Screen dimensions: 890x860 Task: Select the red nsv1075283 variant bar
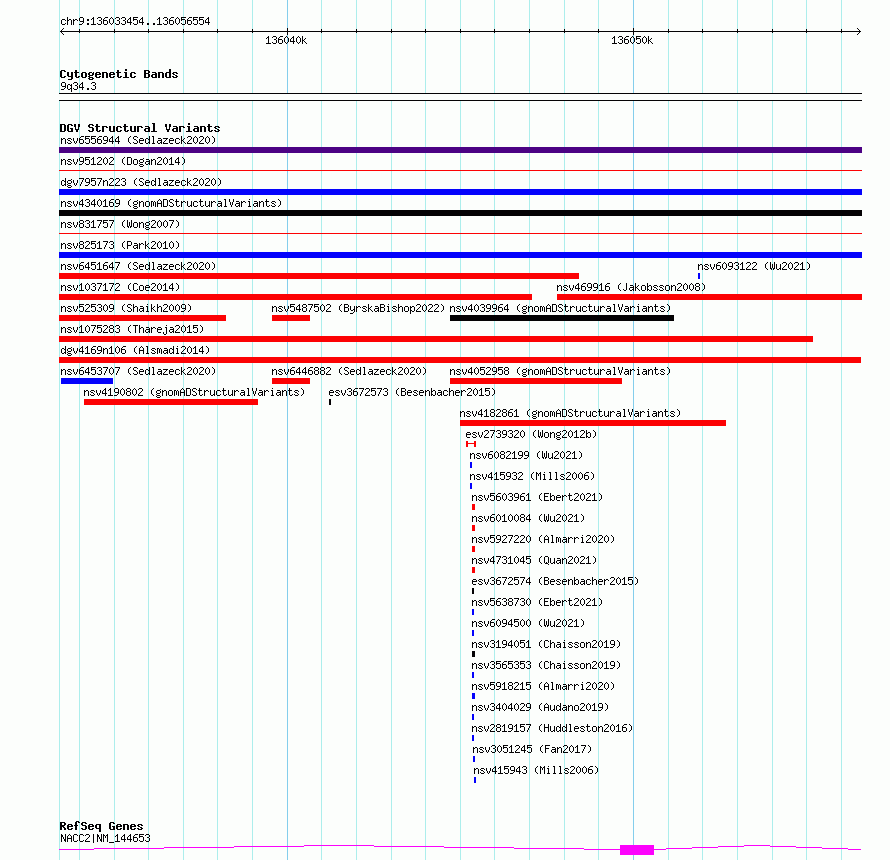coord(436,339)
